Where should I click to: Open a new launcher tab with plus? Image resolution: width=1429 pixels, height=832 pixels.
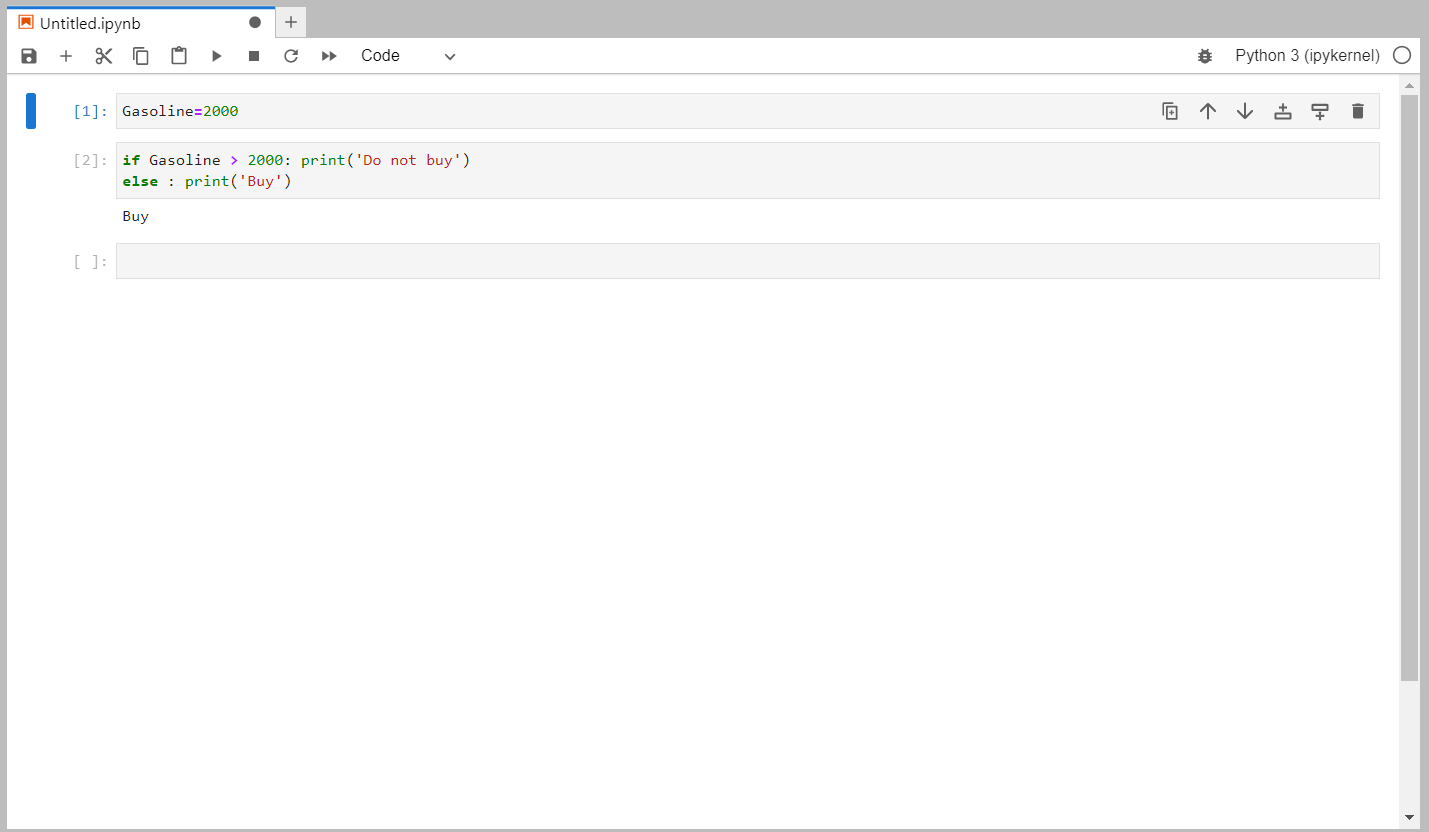(x=291, y=22)
